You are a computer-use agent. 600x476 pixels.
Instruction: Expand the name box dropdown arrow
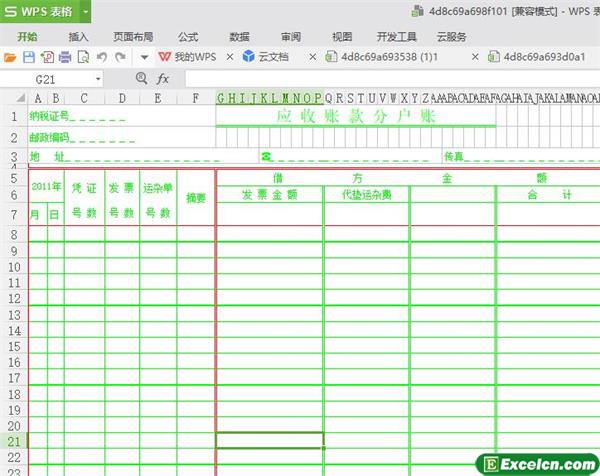tap(98, 79)
